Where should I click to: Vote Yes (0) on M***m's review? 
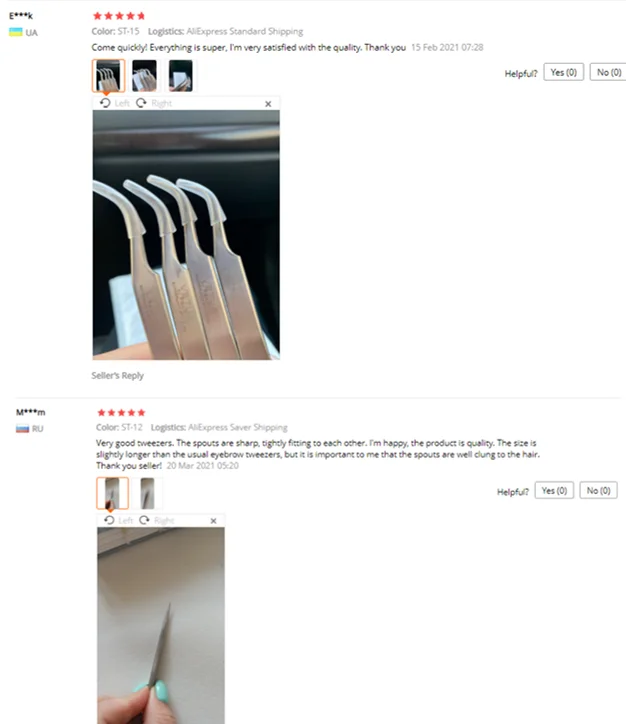(554, 490)
